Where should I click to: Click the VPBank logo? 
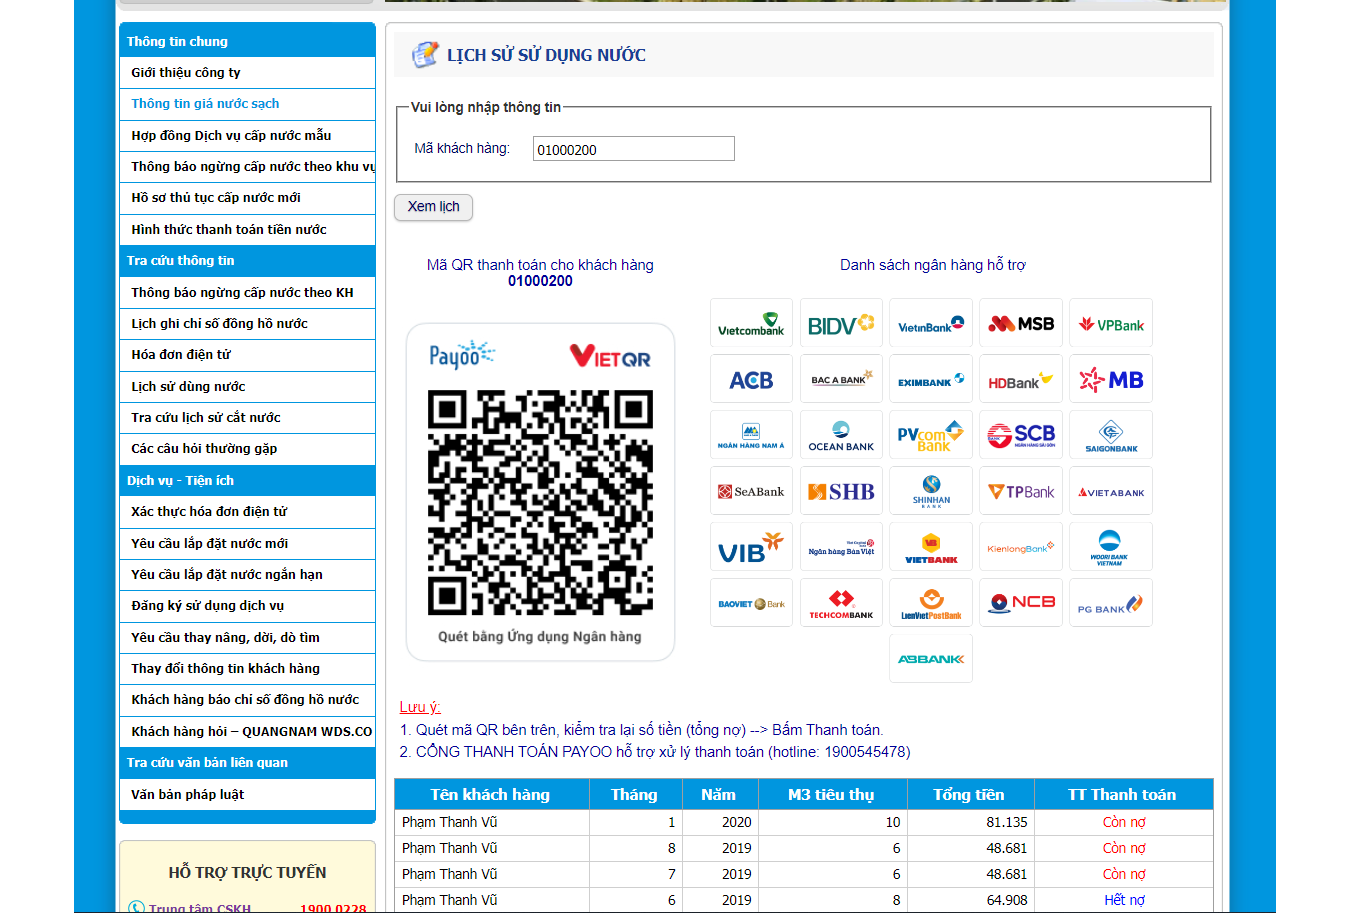click(x=1111, y=324)
